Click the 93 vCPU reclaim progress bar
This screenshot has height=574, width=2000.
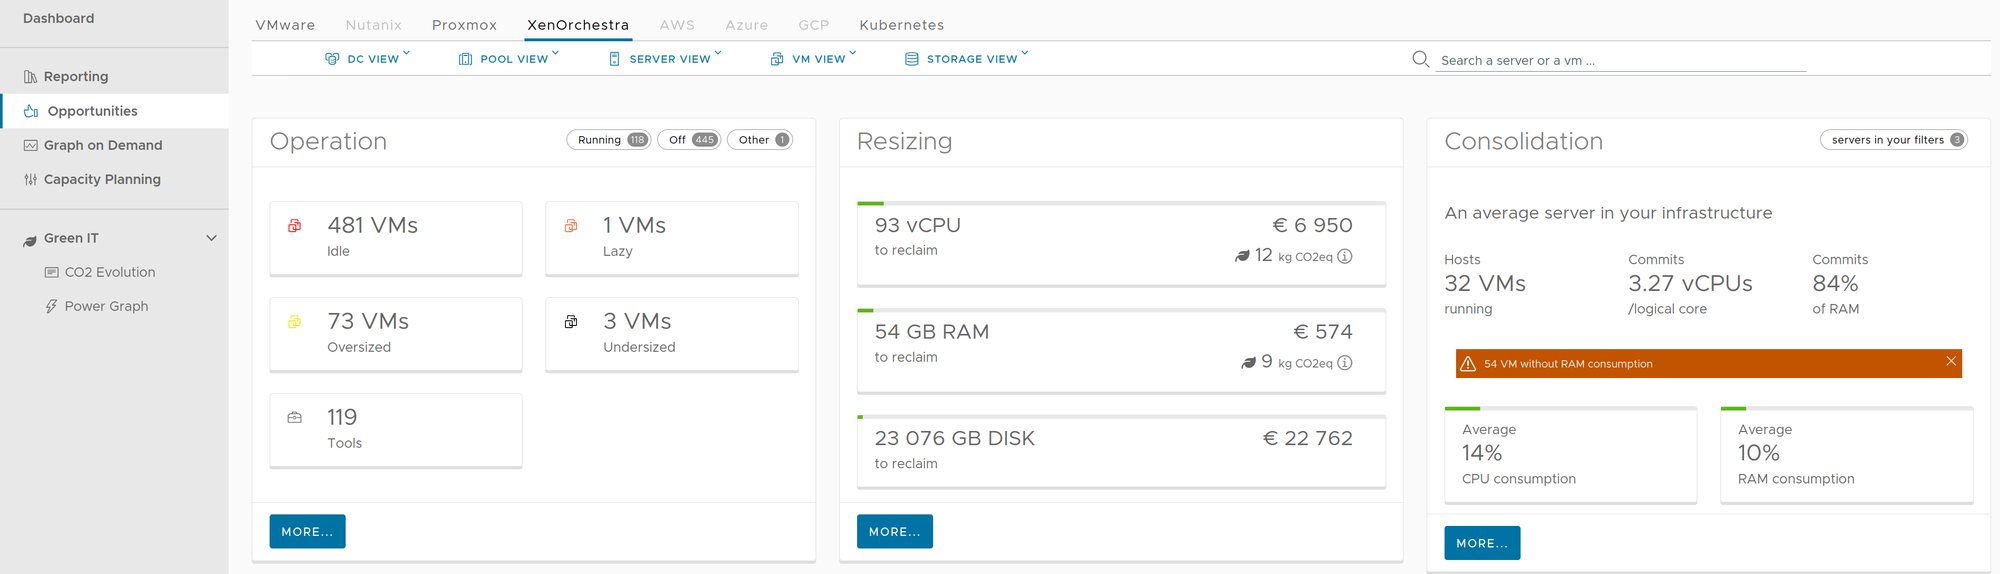[1121, 203]
